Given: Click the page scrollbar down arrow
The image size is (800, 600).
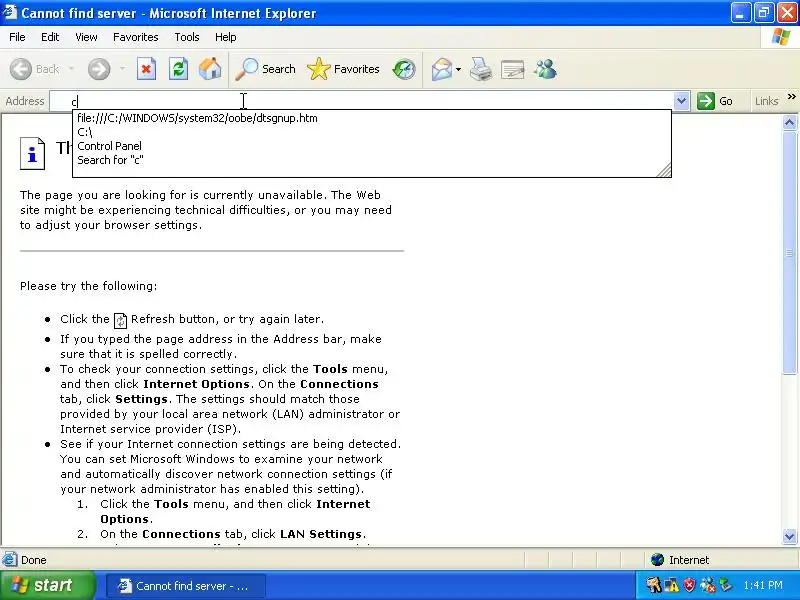Looking at the screenshot, I should pyautogui.click(x=789, y=536).
